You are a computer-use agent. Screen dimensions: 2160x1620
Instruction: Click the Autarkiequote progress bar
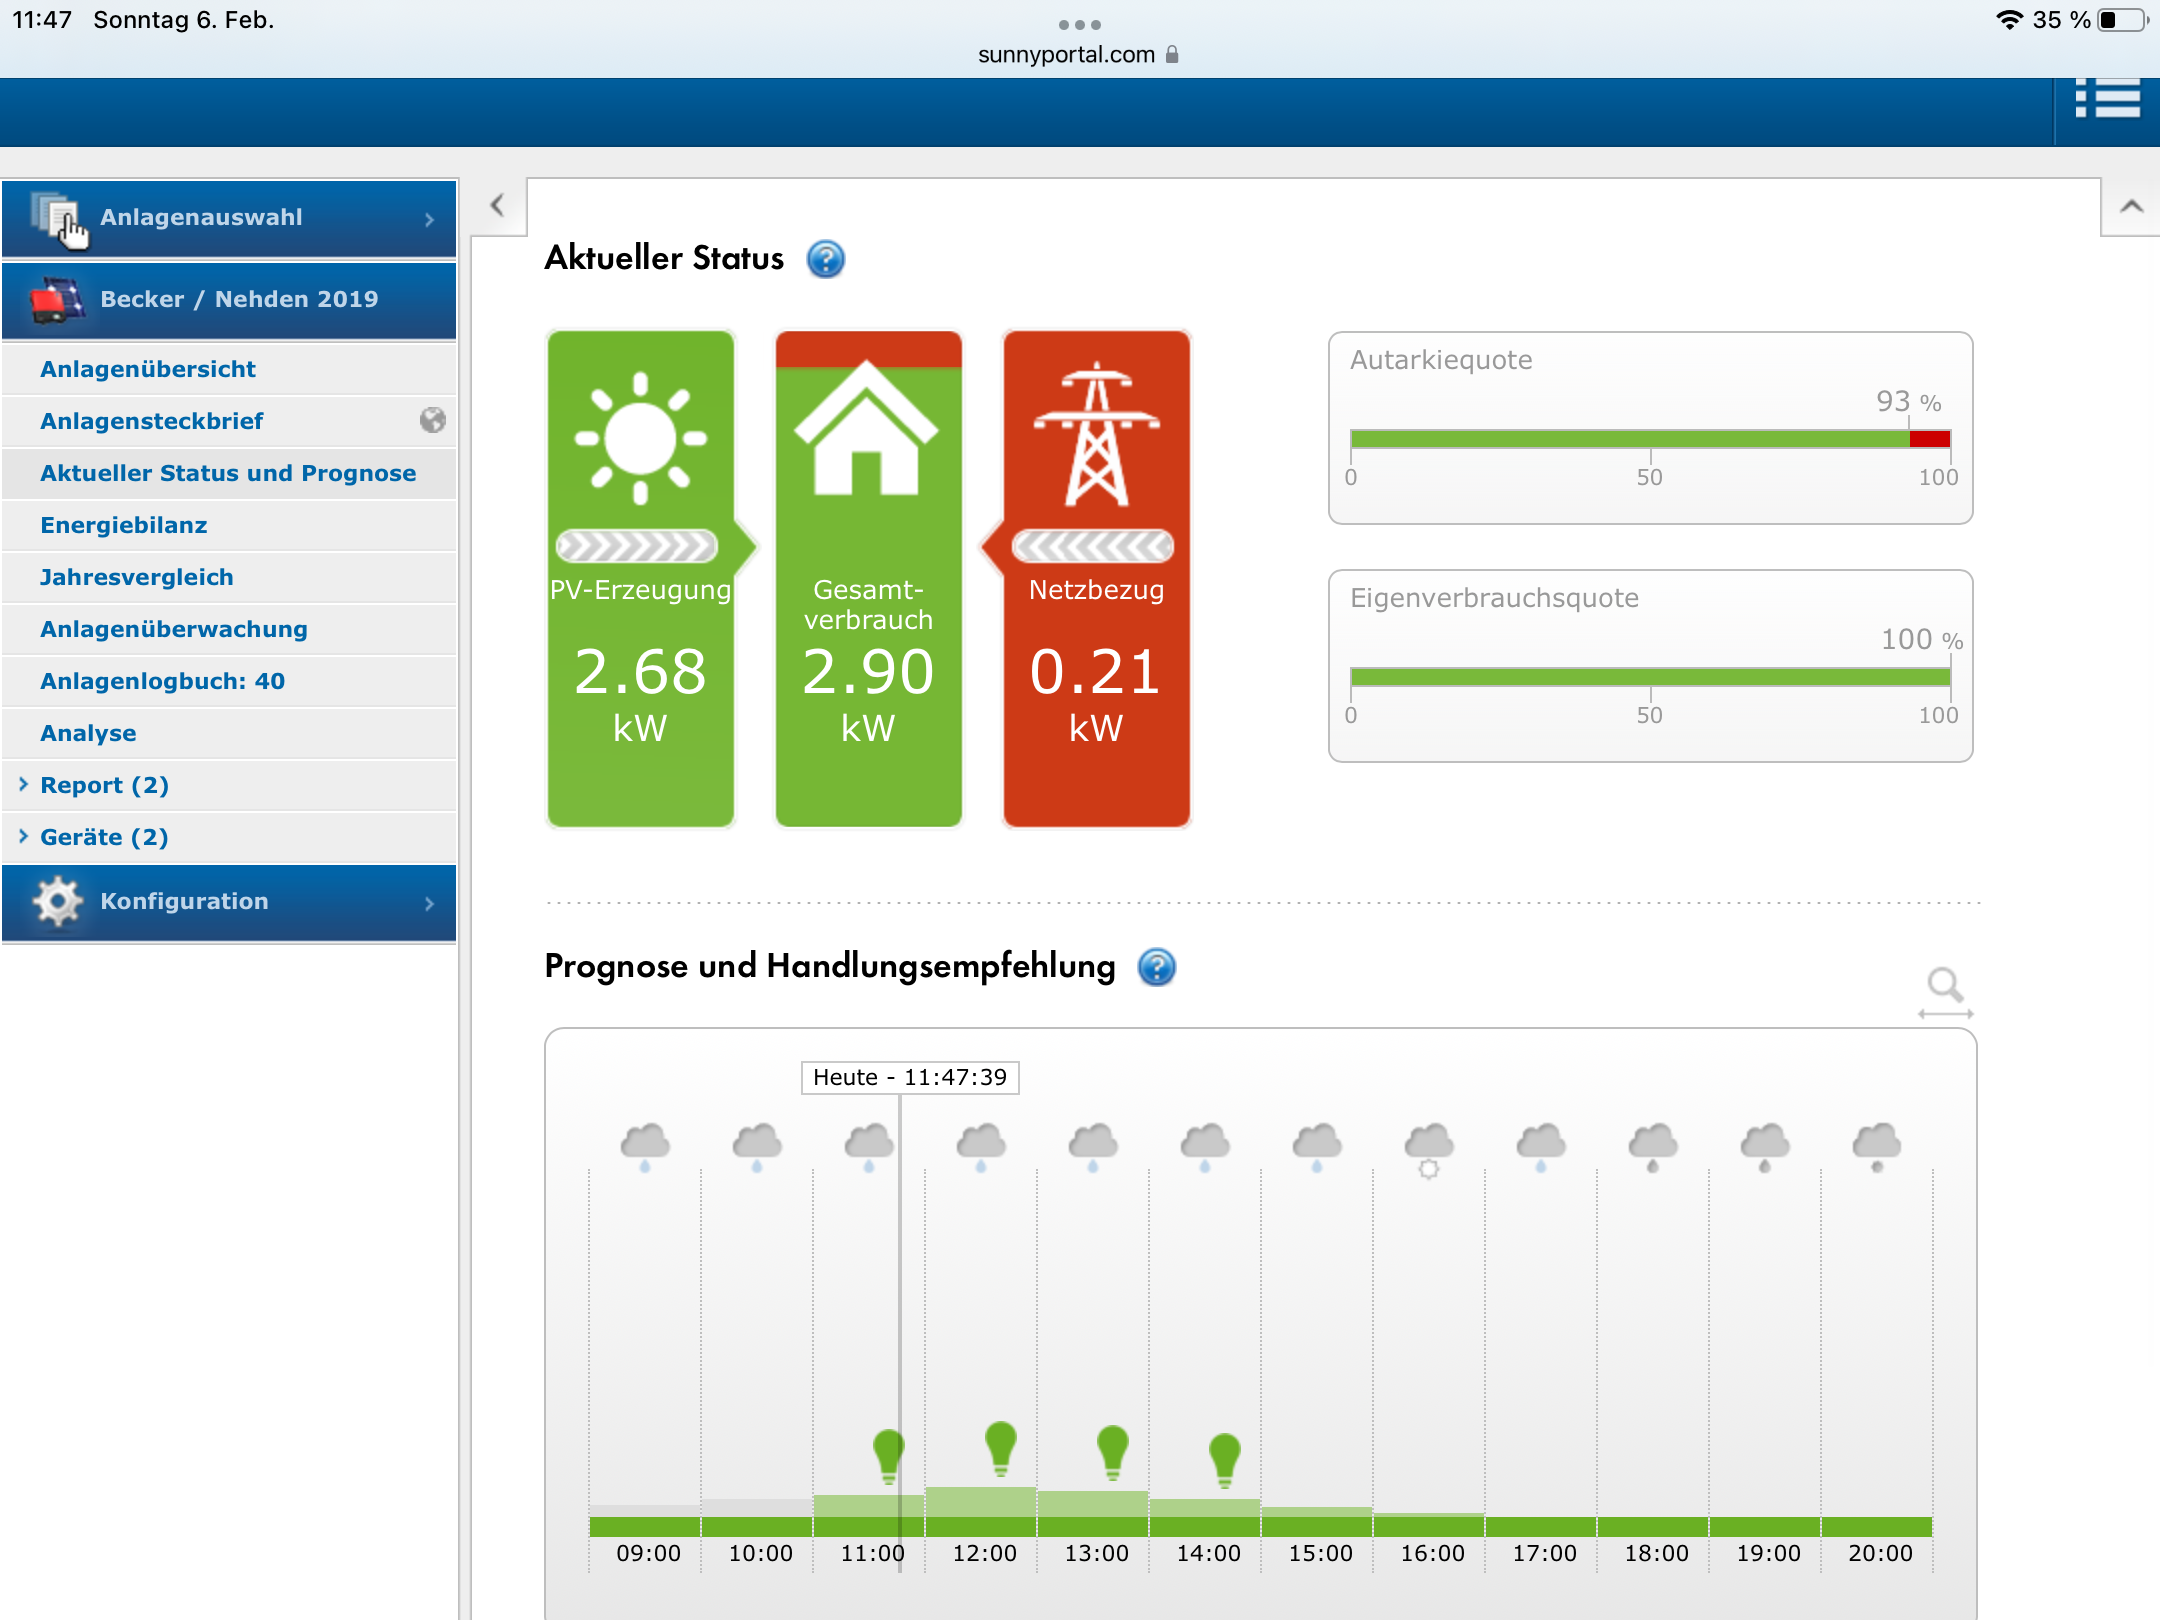[x=1649, y=439]
